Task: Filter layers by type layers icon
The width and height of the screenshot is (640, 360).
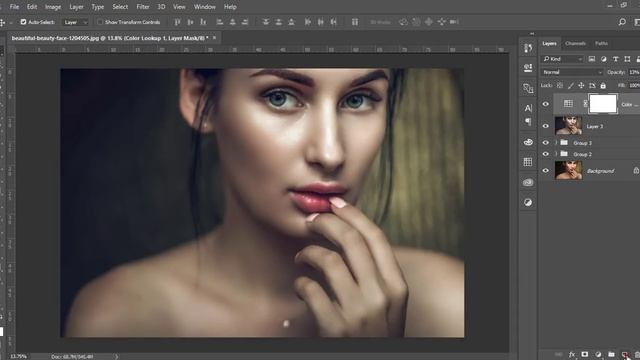Action: coord(616,59)
